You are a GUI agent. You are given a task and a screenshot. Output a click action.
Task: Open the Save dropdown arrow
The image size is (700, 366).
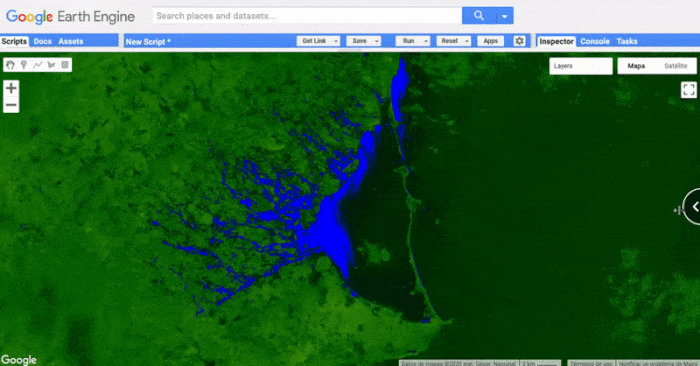click(x=377, y=41)
